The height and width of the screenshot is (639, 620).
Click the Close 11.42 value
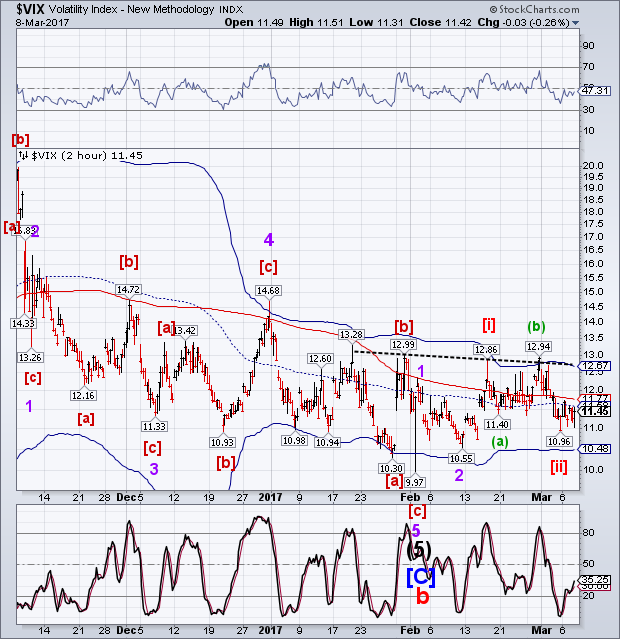coord(440,22)
